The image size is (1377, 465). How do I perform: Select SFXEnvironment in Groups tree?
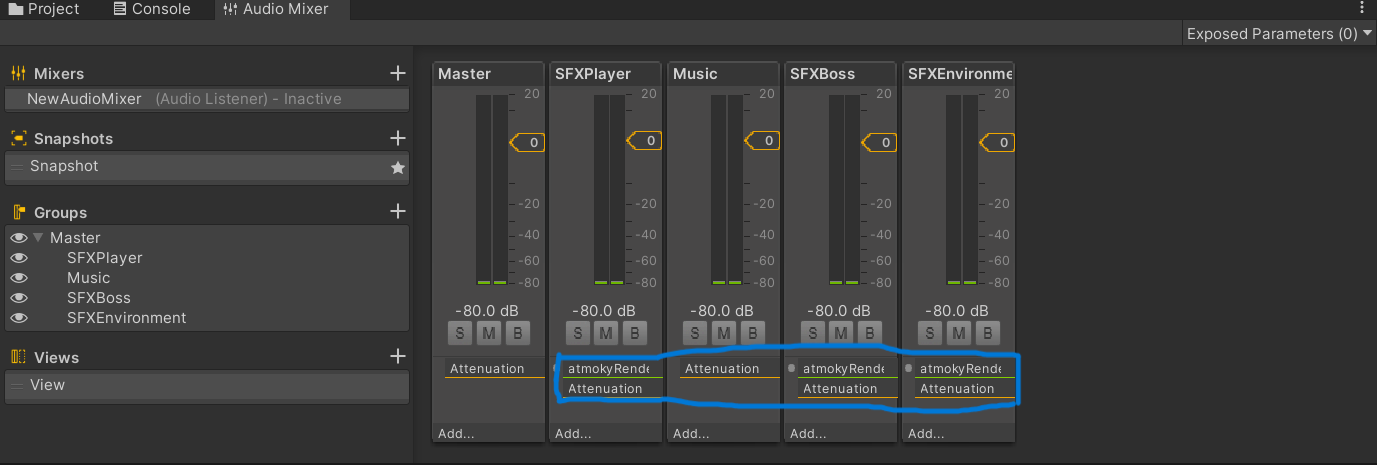click(x=127, y=318)
